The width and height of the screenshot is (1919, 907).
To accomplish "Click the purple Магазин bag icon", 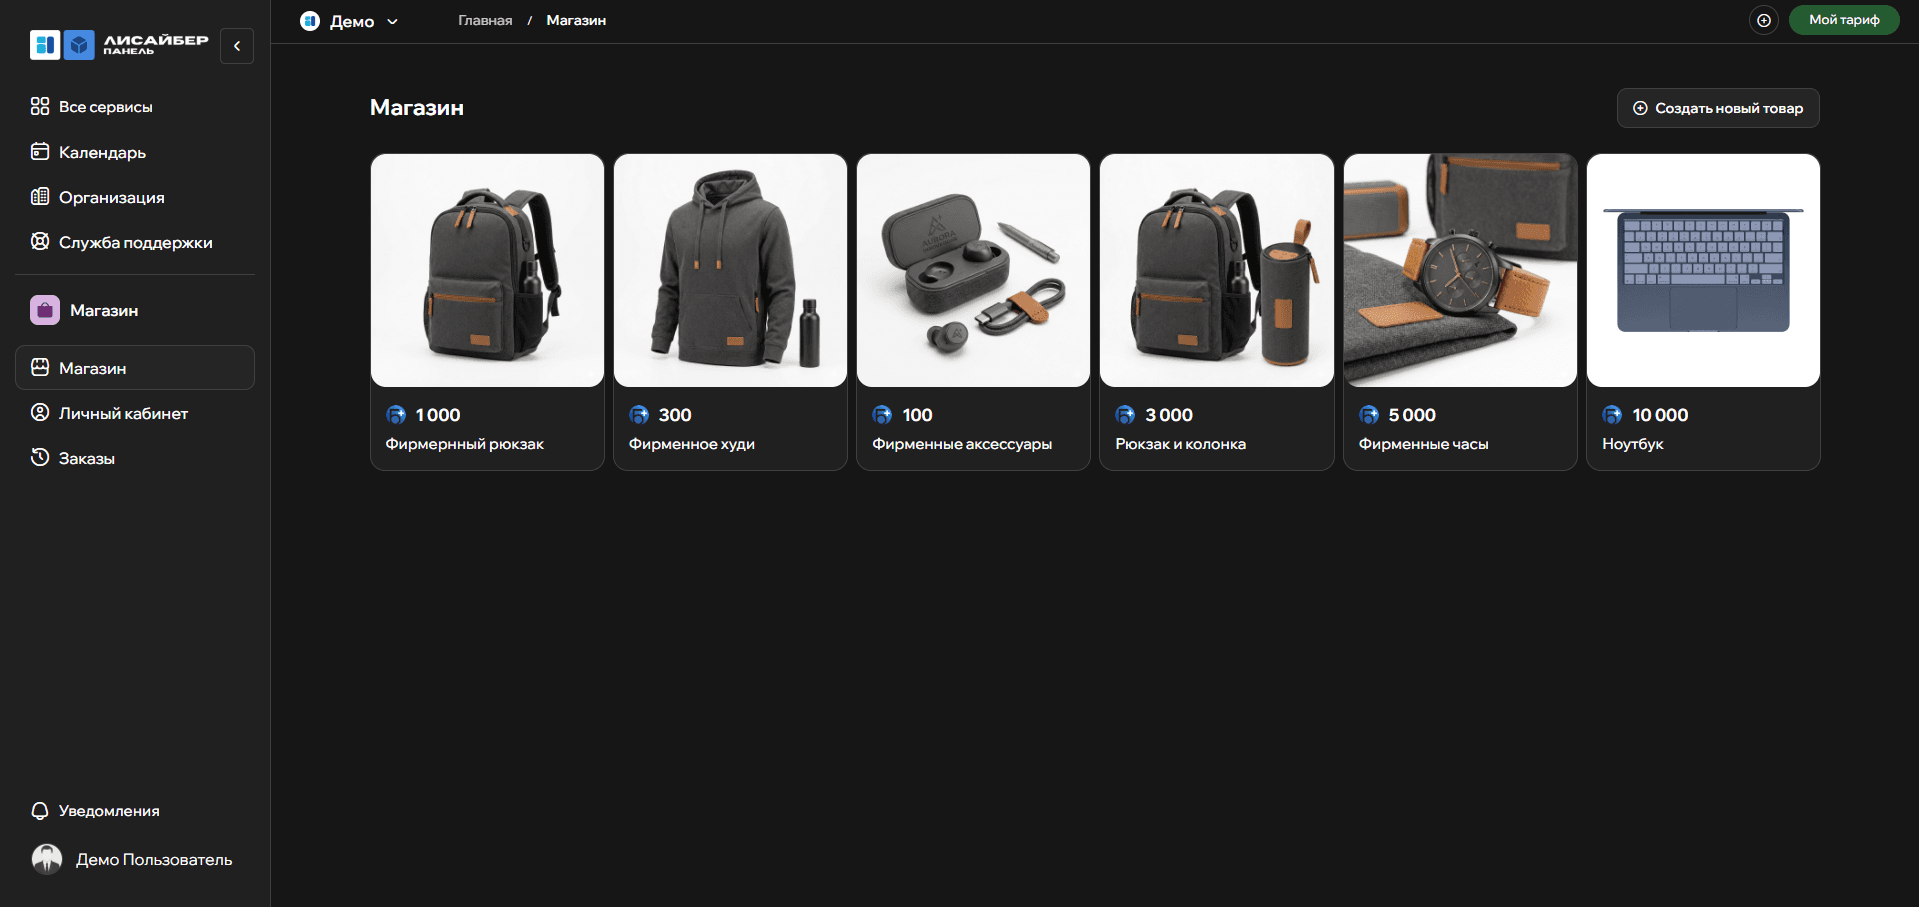I will pyautogui.click(x=45, y=310).
